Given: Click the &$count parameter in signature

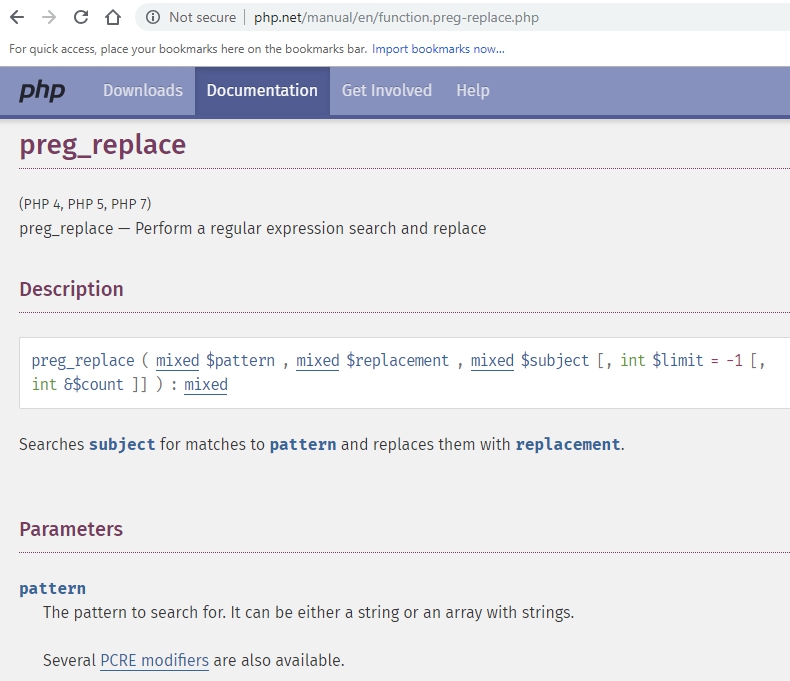Looking at the screenshot, I should coord(93,385).
